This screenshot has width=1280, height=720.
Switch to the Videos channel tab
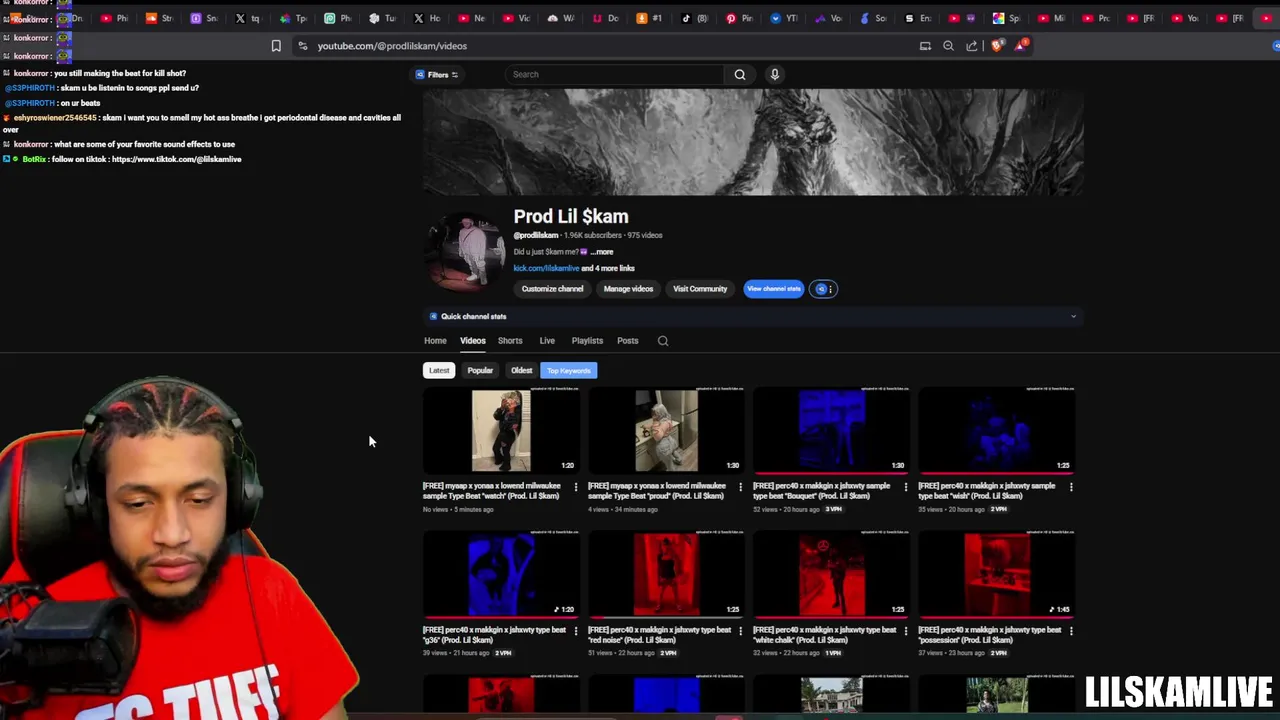click(x=472, y=341)
